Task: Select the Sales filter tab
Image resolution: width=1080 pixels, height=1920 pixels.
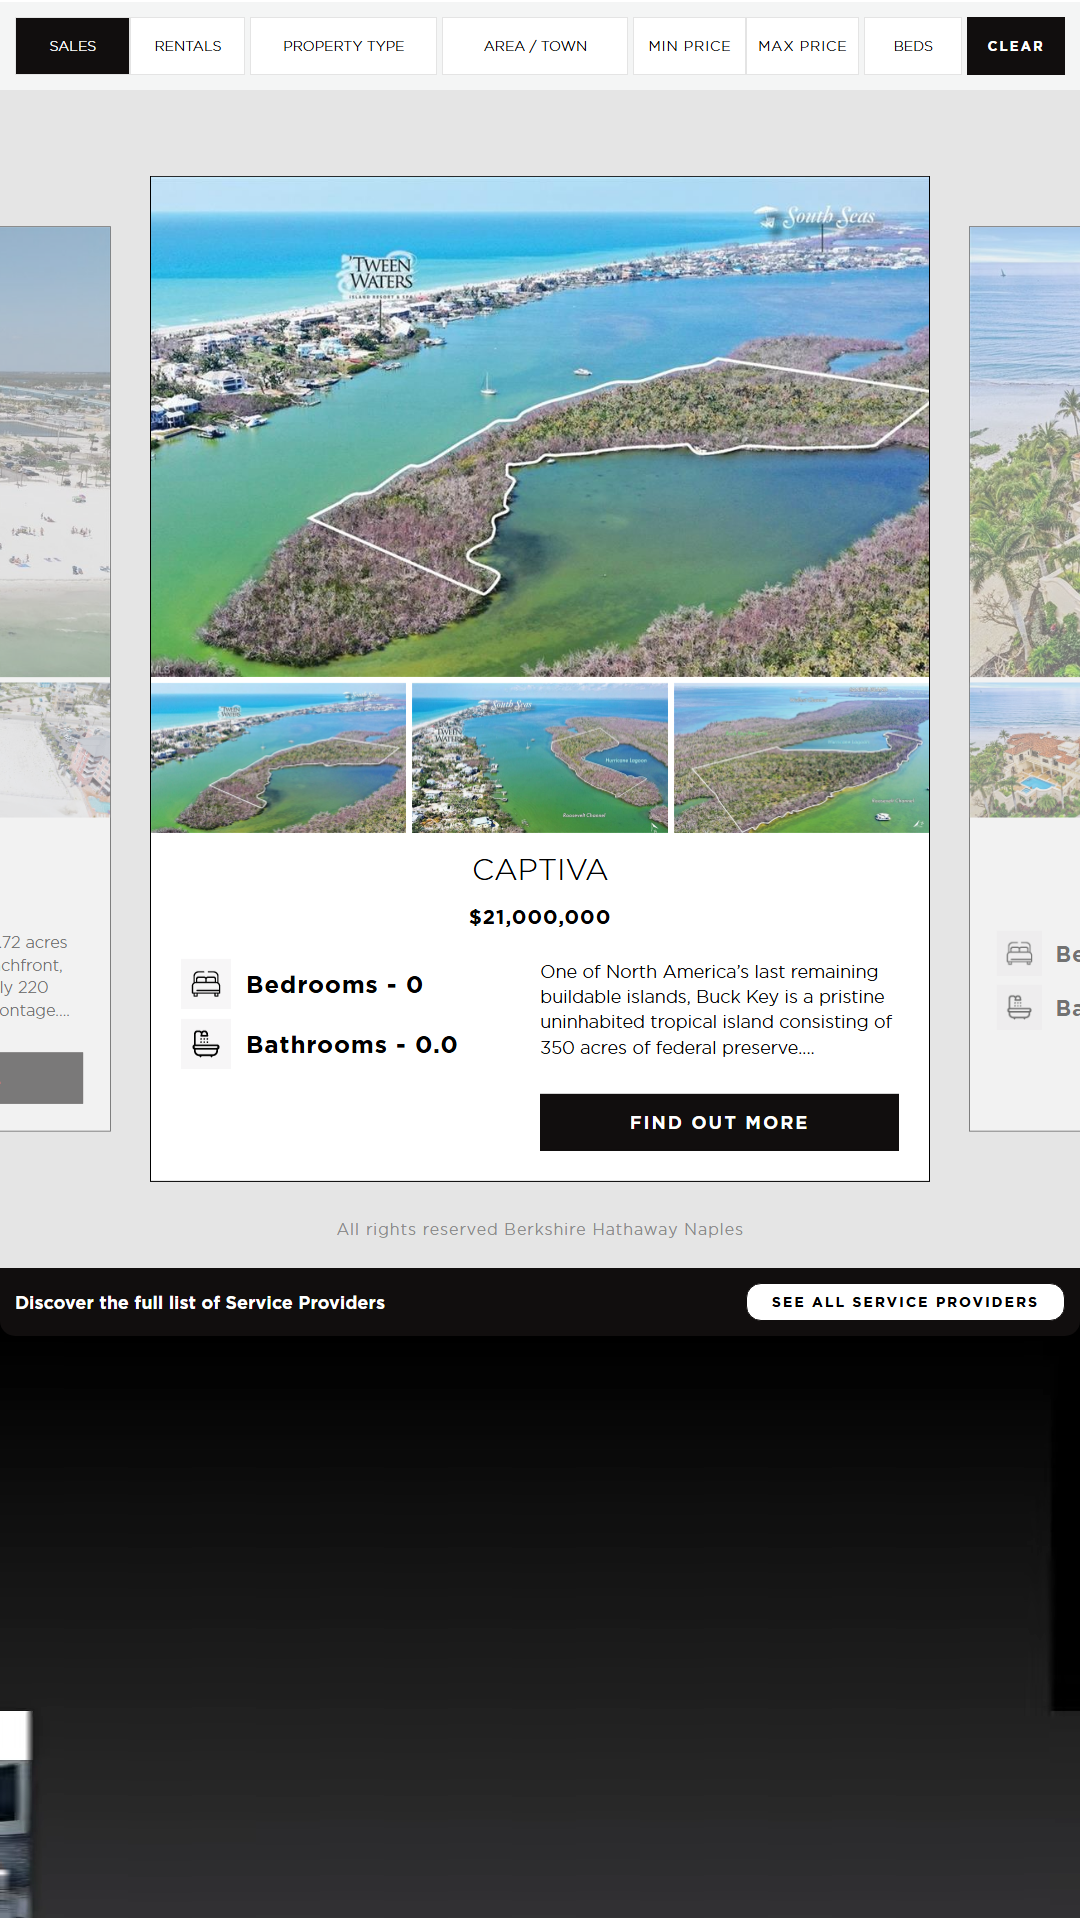Action: 72,46
